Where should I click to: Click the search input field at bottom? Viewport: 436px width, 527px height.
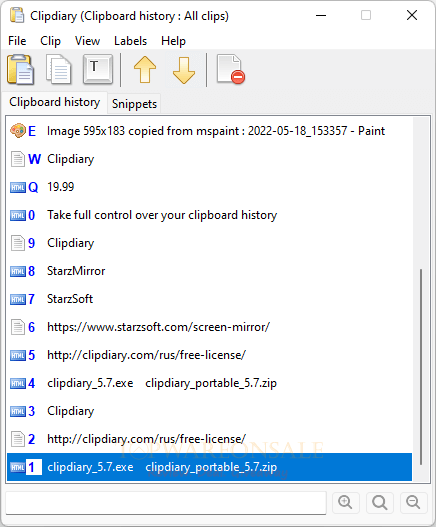166,503
